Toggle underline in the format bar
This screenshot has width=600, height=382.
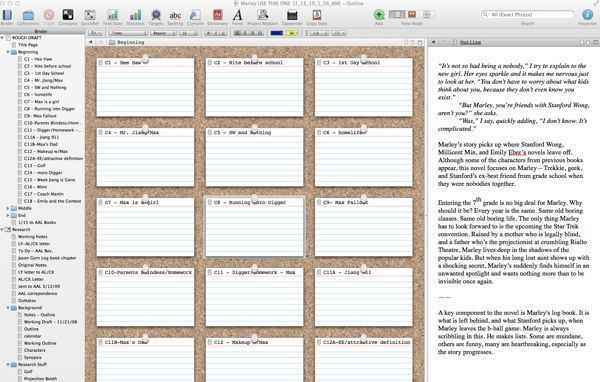(224, 33)
